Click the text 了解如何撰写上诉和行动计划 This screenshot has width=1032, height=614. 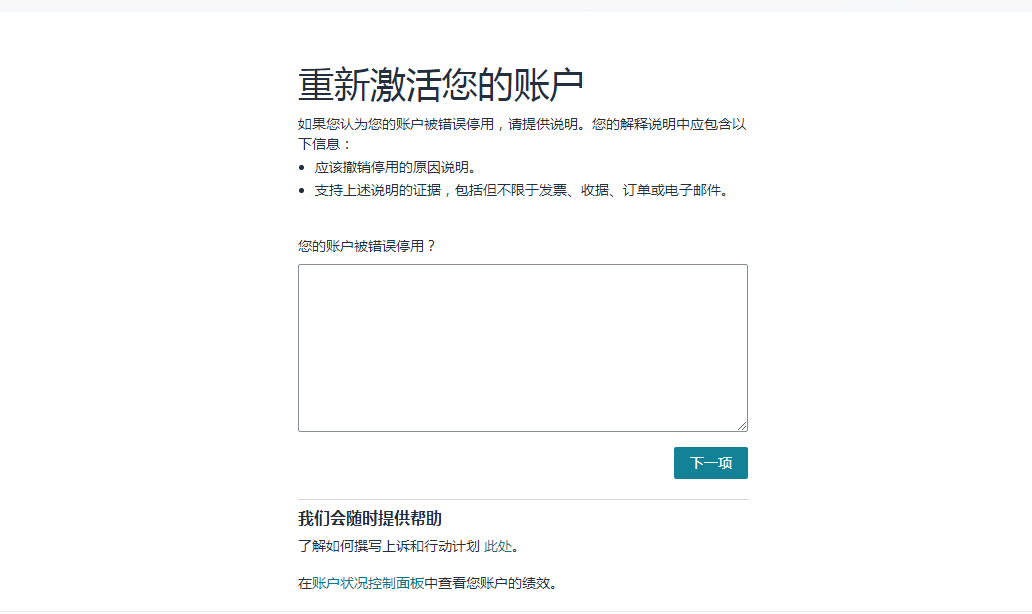coord(389,546)
